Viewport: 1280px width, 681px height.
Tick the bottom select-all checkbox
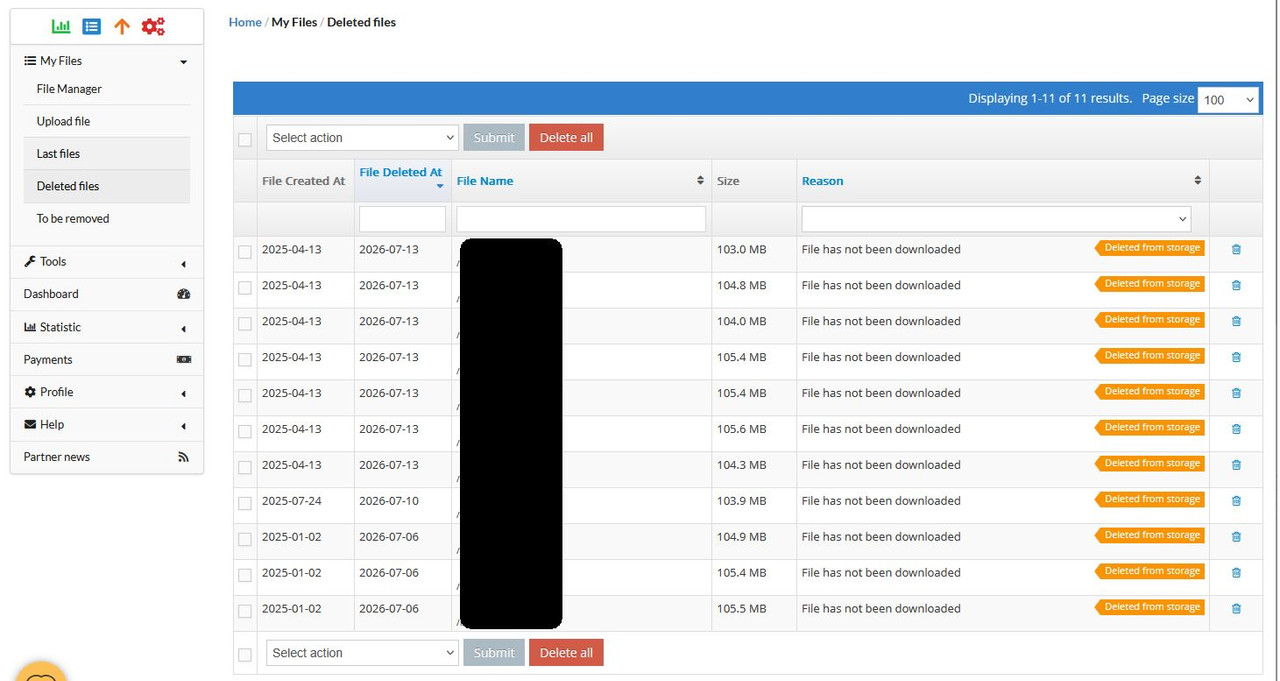coord(245,655)
